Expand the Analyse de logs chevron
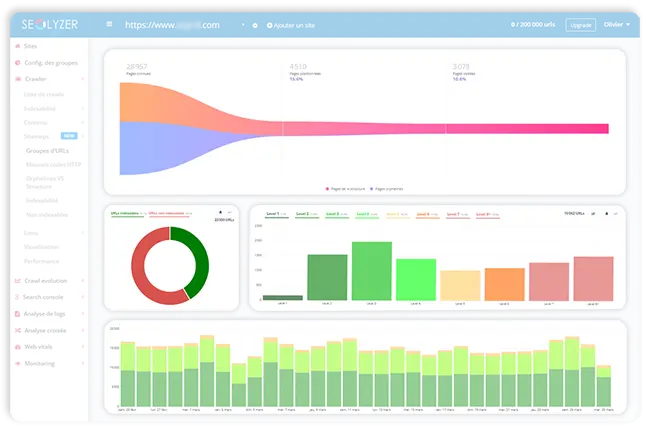Image resolution: width=650 pixels, height=432 pixels. click(x=83, y=314)
